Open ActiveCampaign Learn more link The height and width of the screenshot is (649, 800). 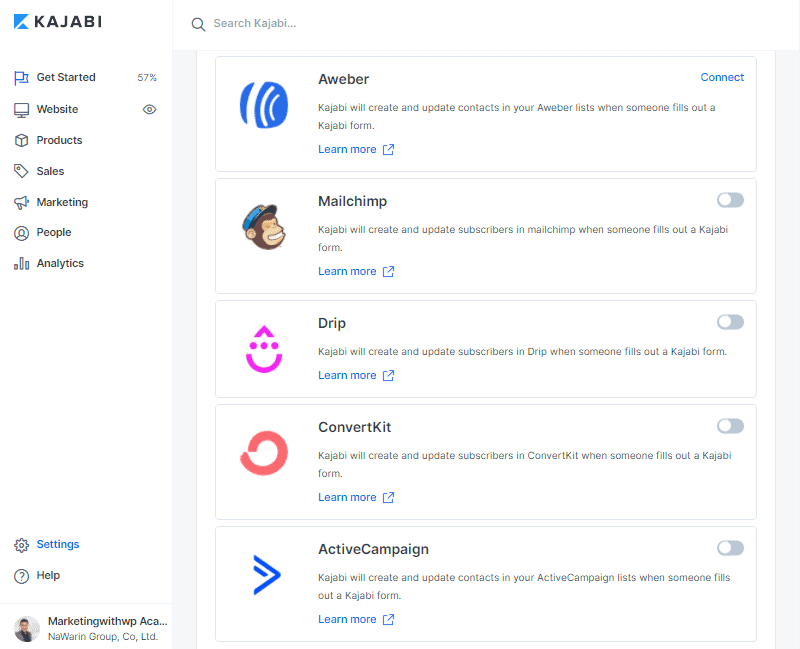[x=347, y=619]
